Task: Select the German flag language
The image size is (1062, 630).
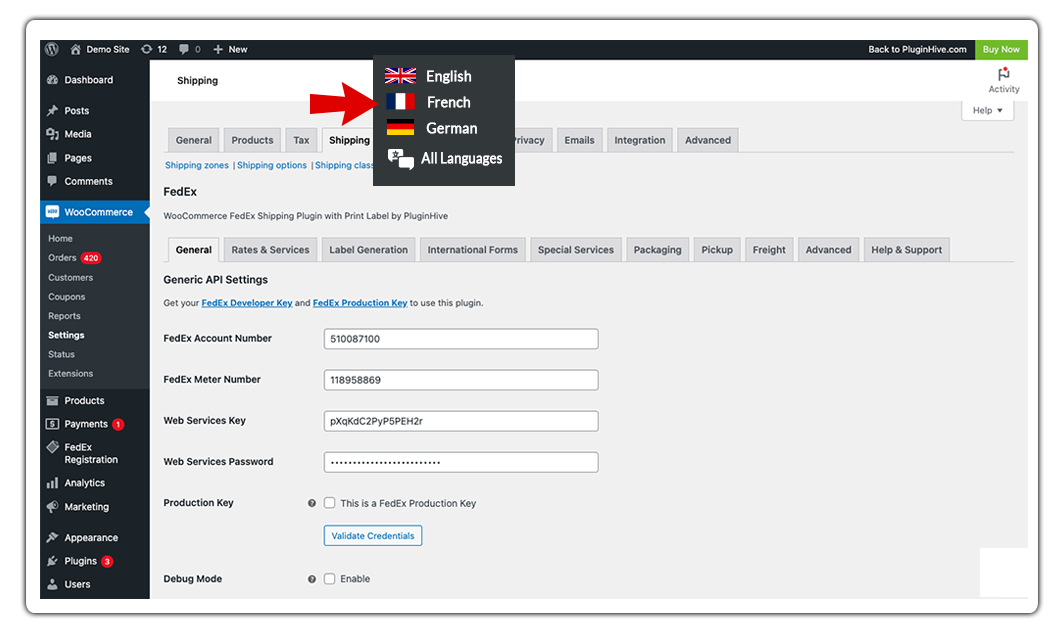Action: tap(400, 127)
